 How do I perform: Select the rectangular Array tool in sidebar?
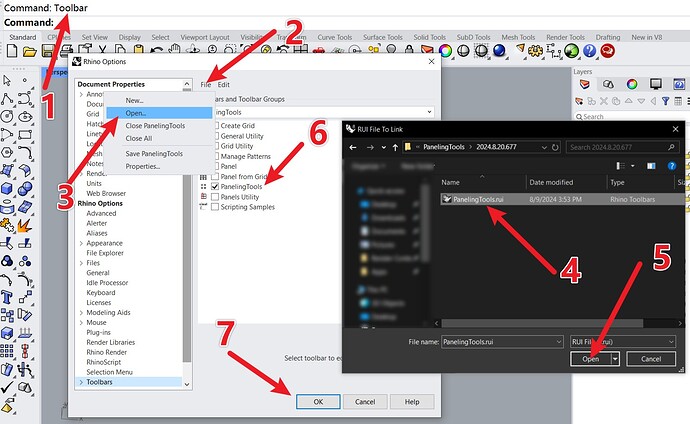(x=7, y=351)
